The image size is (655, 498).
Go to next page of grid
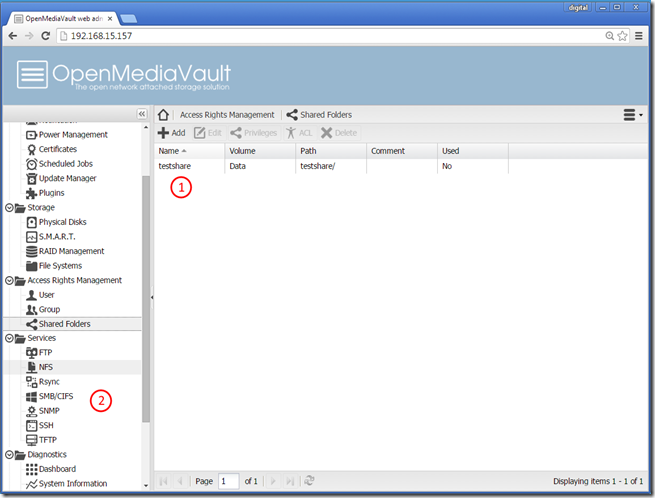click(x=273, y=481)
